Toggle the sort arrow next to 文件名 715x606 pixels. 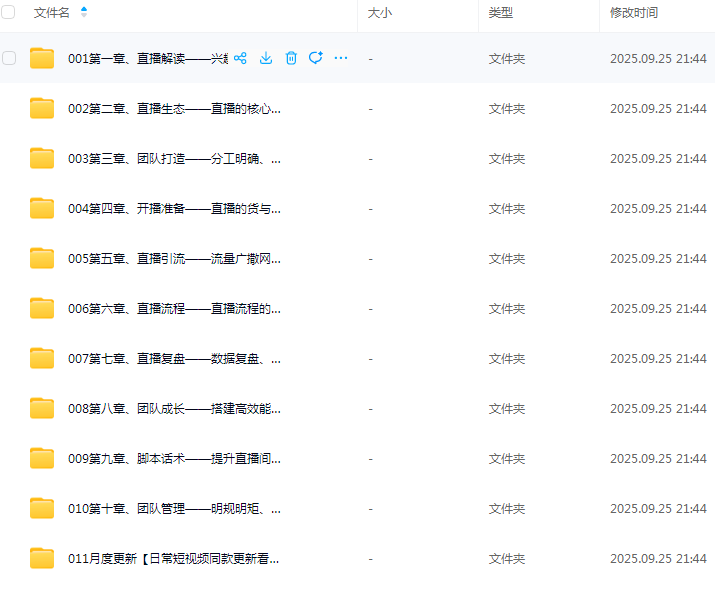click(84, 13)
